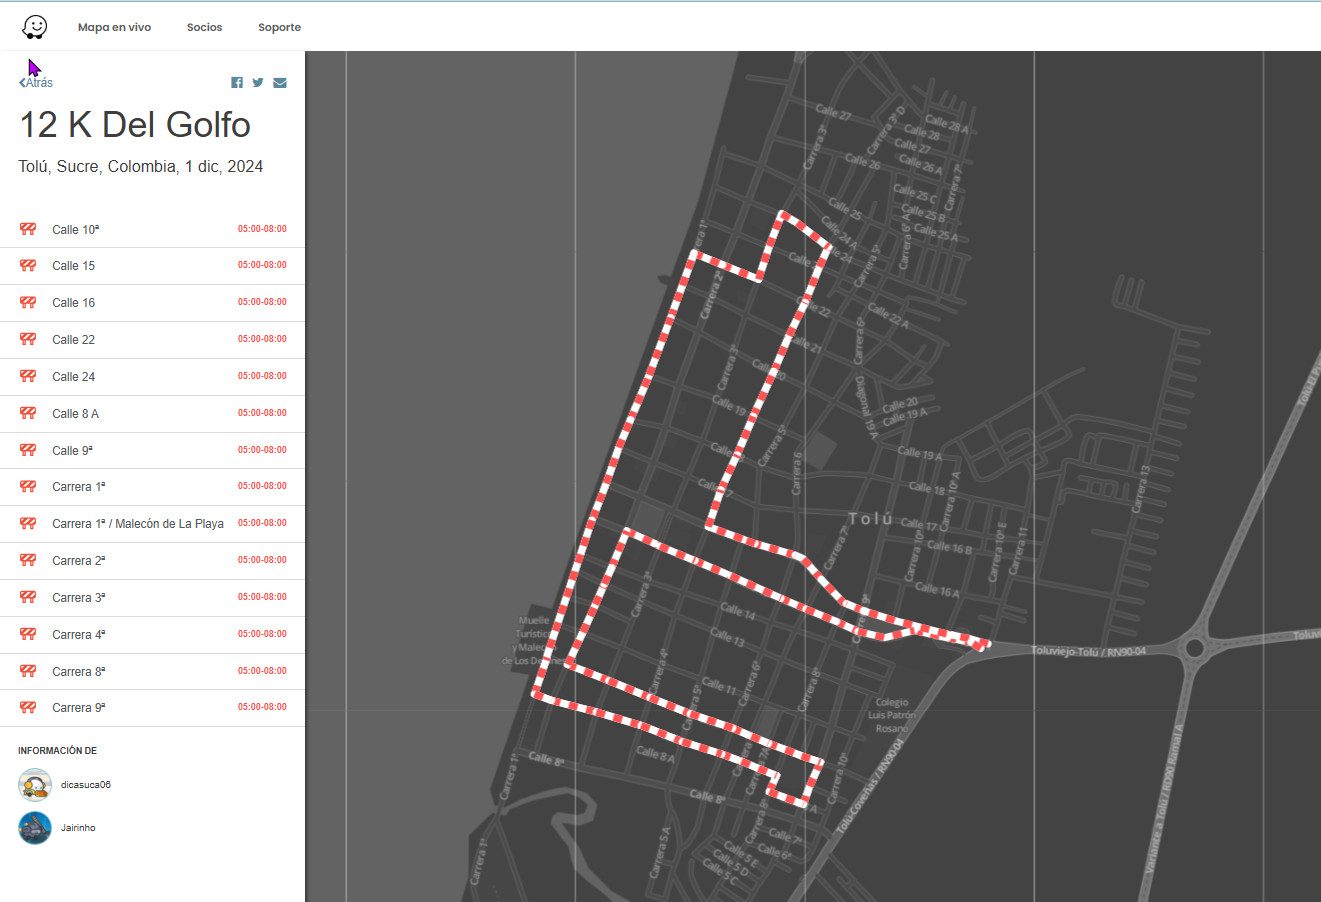The width and height of the screenshot is (1321, 902).
Task: Share event by email envelope icon
Action: tap(280, 83)
